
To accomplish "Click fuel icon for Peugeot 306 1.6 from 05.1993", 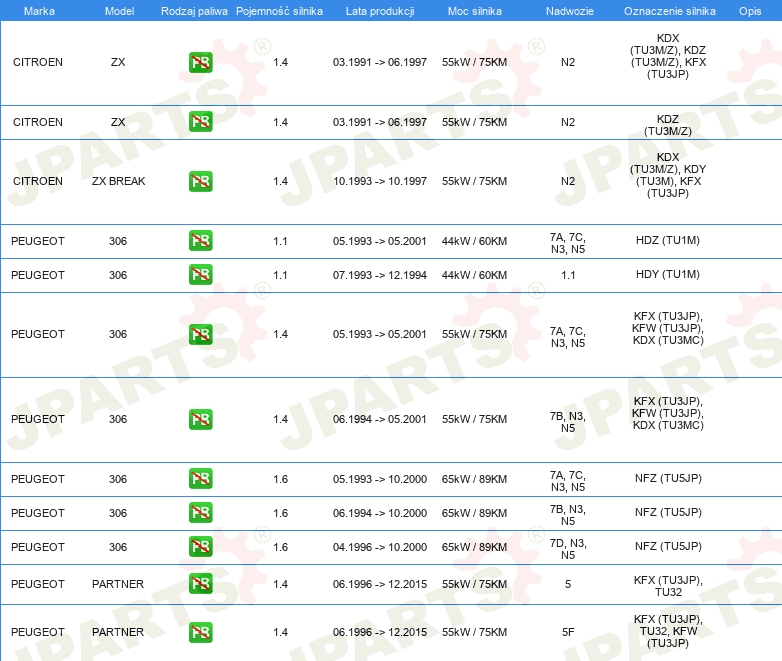I will 200,479.
